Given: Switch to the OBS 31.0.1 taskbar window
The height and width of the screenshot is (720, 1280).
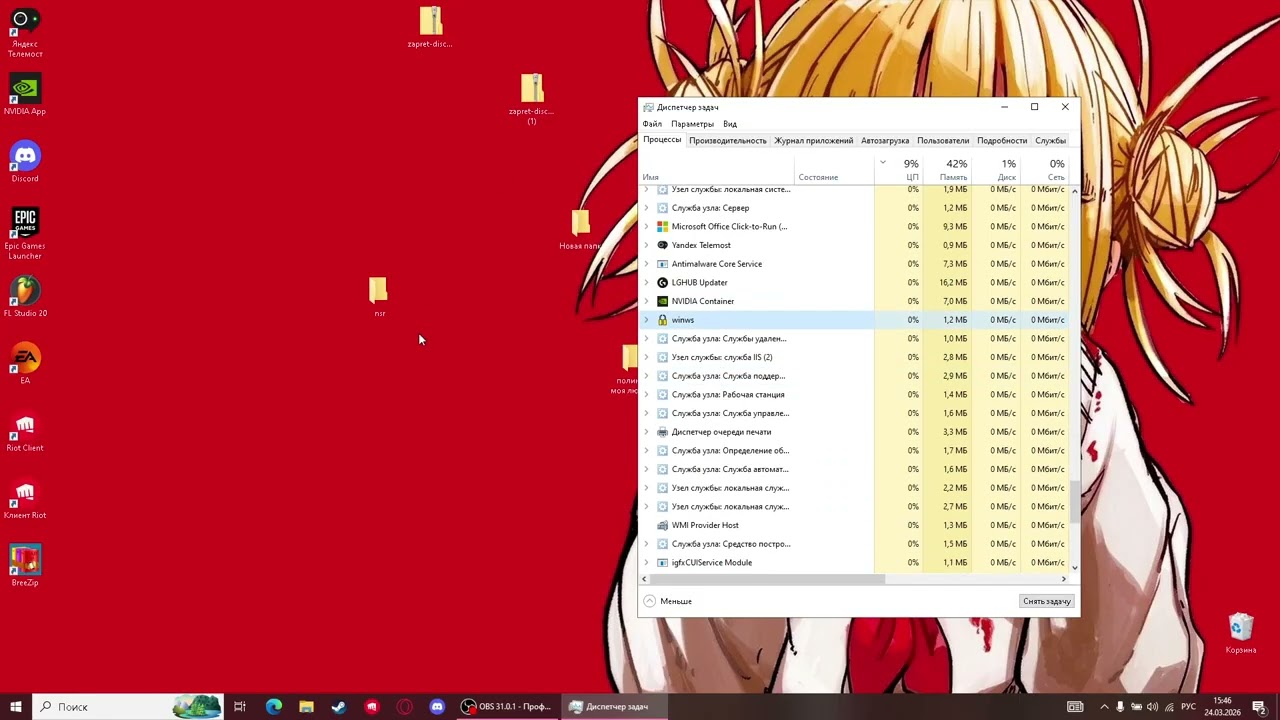Looking at the screenshot, I should pos(506,707).
